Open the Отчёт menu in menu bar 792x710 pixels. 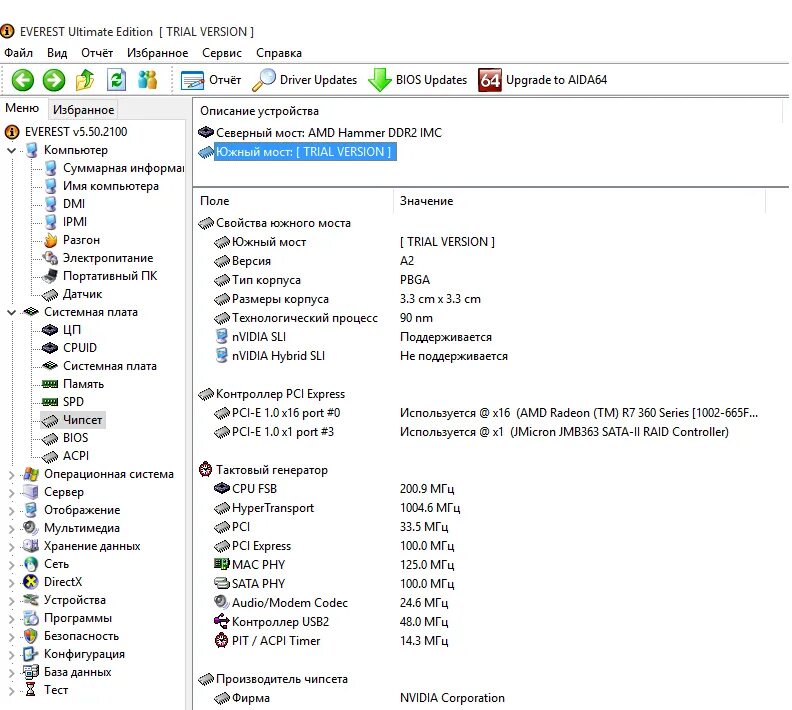[97, 53]
